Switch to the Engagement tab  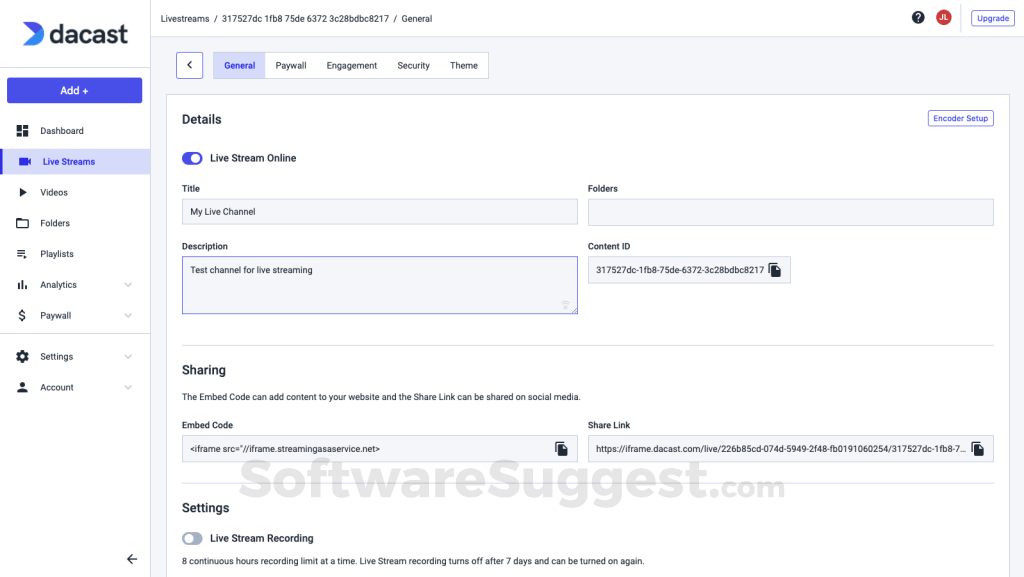[x=351, y=65]
